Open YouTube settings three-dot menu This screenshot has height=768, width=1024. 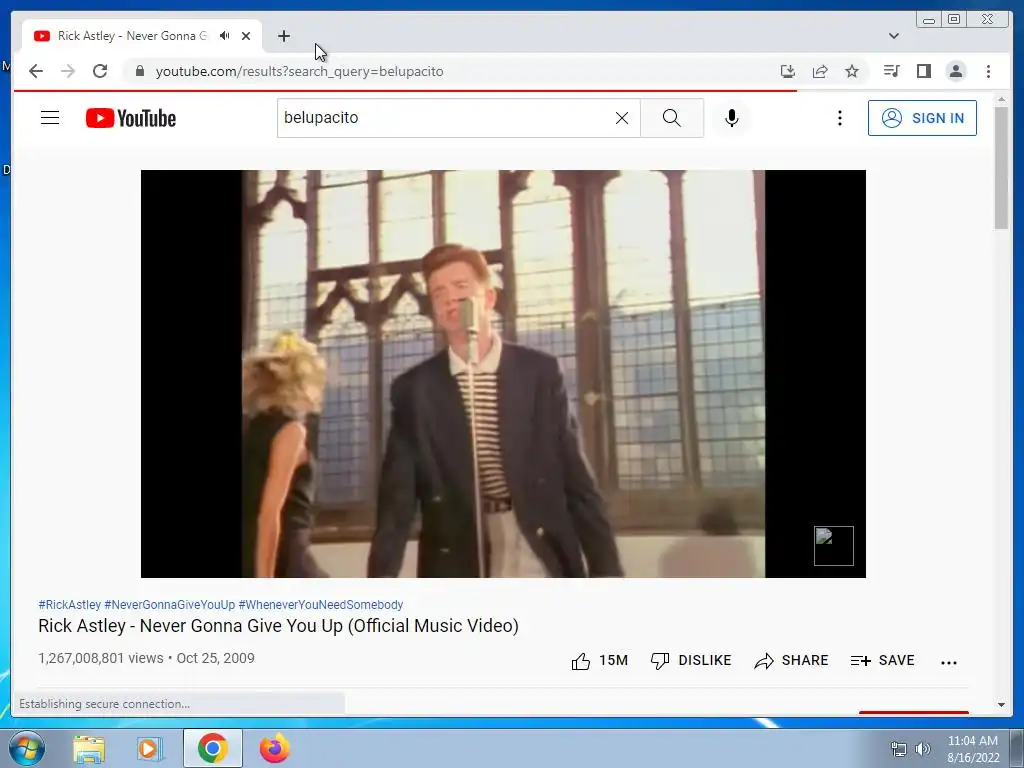[x=840, y=118]
